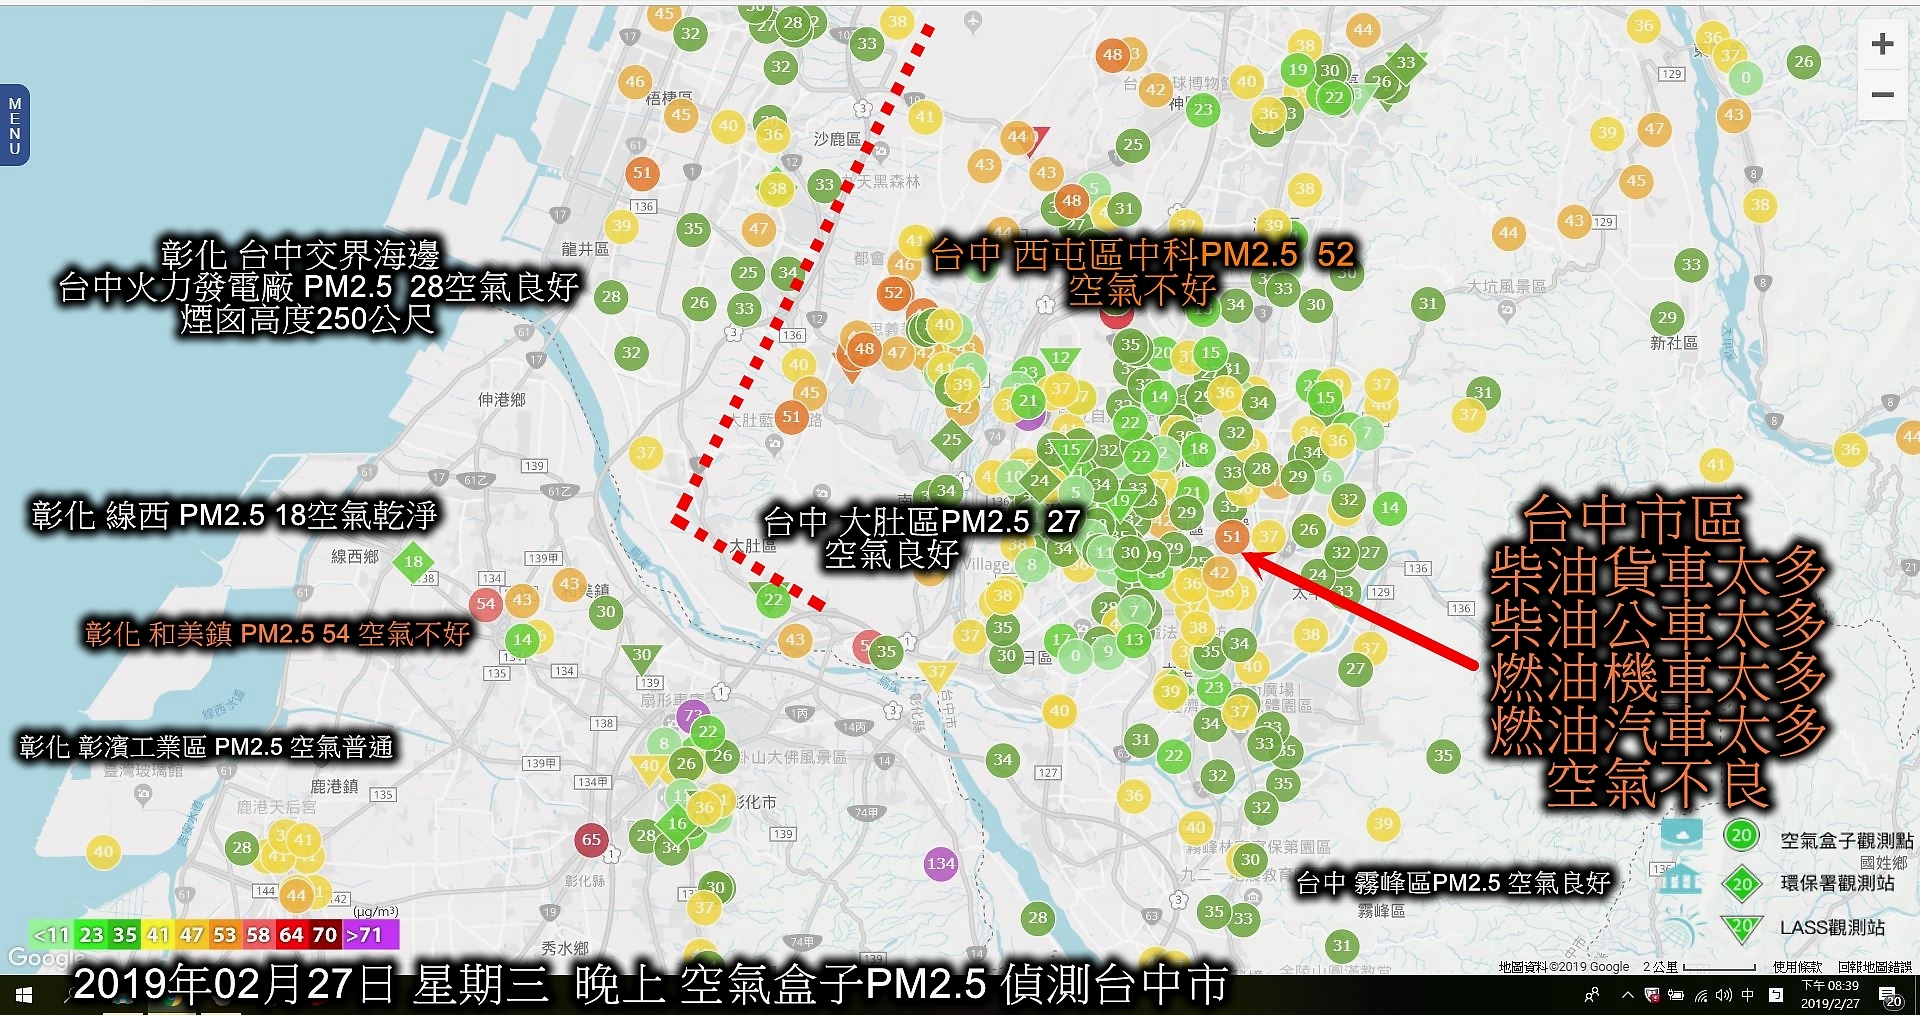This screenshot has height=1015, width=1920.
Task: Open the volume speaker tray icon
Action: [x=1724, y=995]
